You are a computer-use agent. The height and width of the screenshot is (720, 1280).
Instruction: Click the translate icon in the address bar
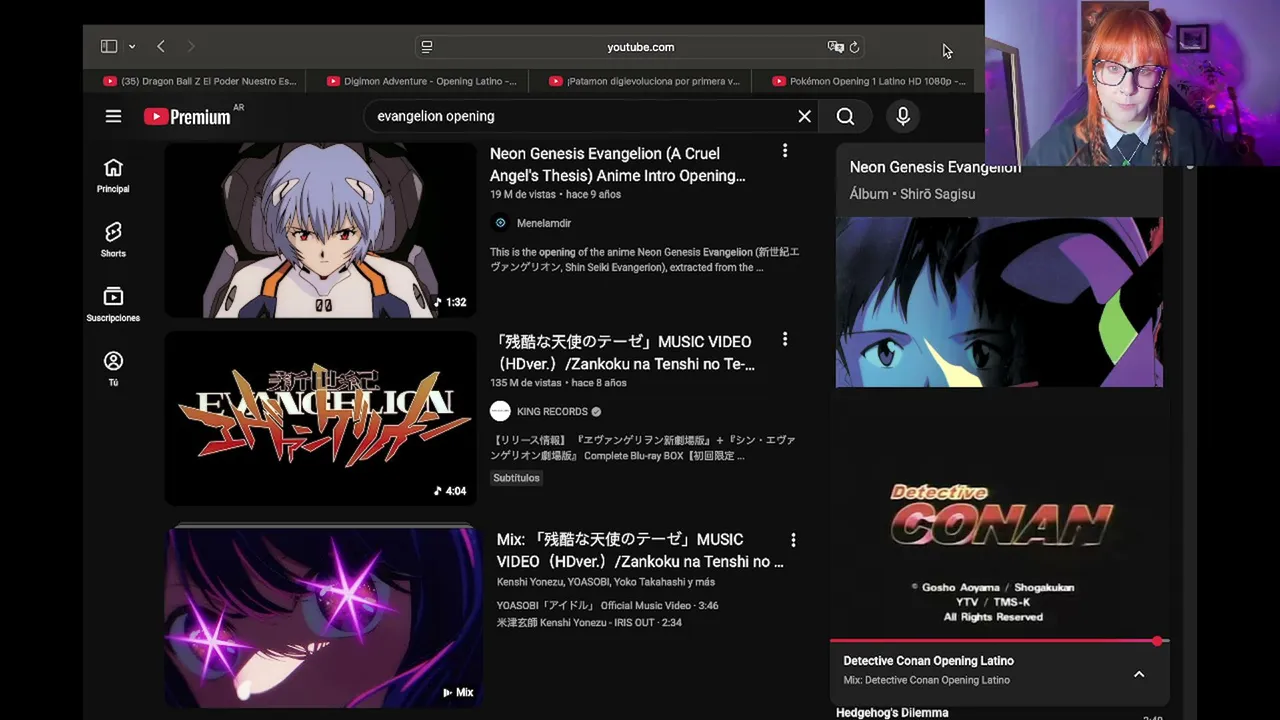click(x=835, y=47)
